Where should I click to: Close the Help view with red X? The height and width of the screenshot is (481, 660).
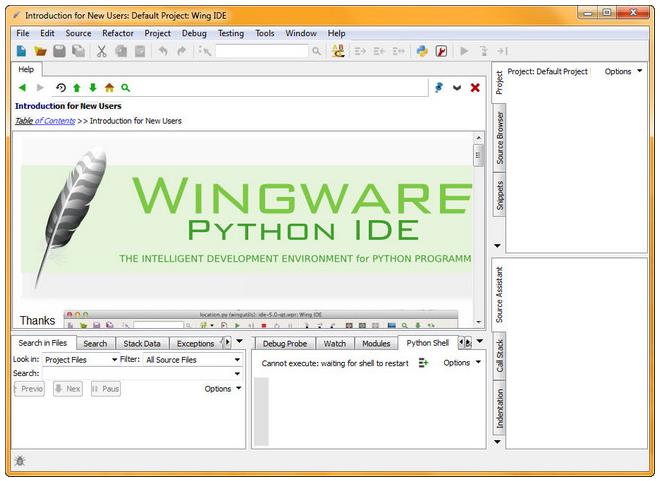click(475, 88)
